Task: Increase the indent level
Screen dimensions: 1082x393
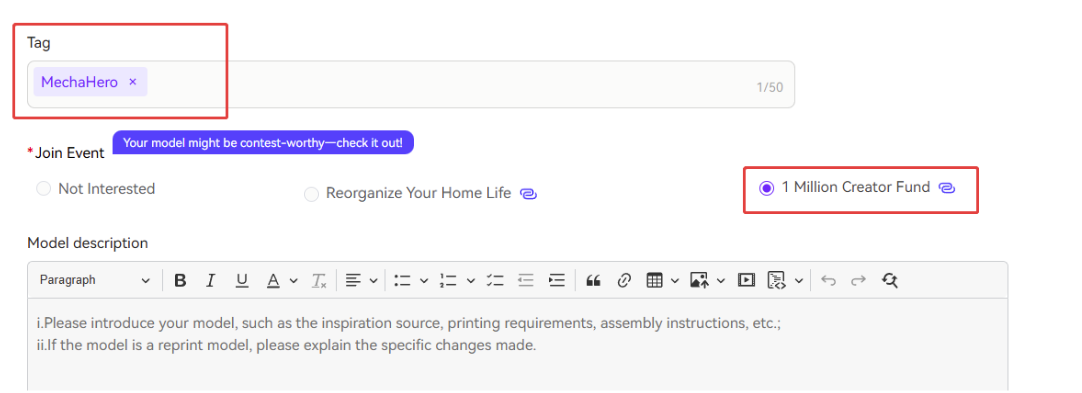Action: point(556,281)
